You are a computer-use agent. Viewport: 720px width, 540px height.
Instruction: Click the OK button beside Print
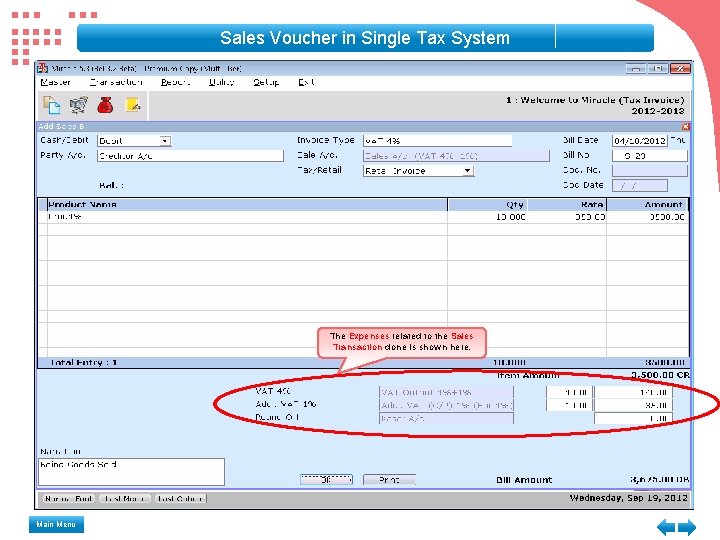326,480
